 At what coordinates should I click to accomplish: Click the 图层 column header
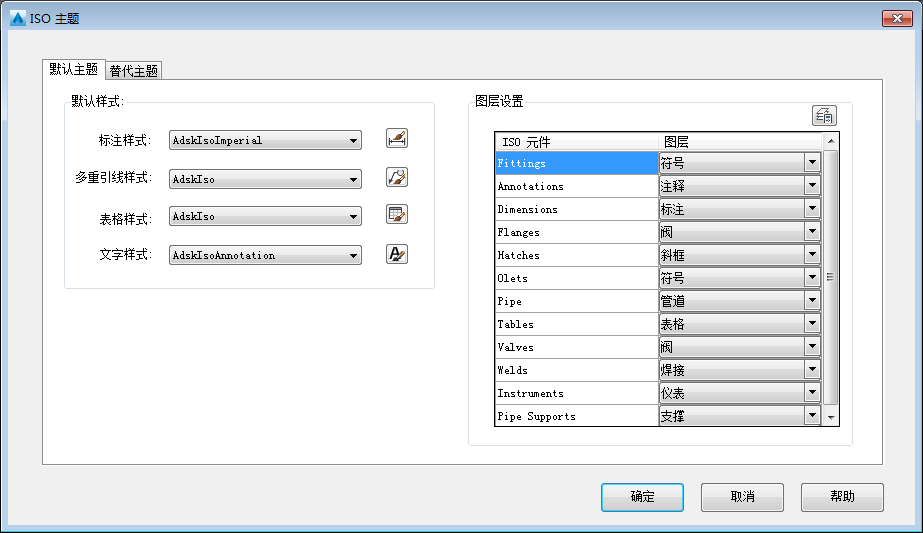(x=740, y=142)
